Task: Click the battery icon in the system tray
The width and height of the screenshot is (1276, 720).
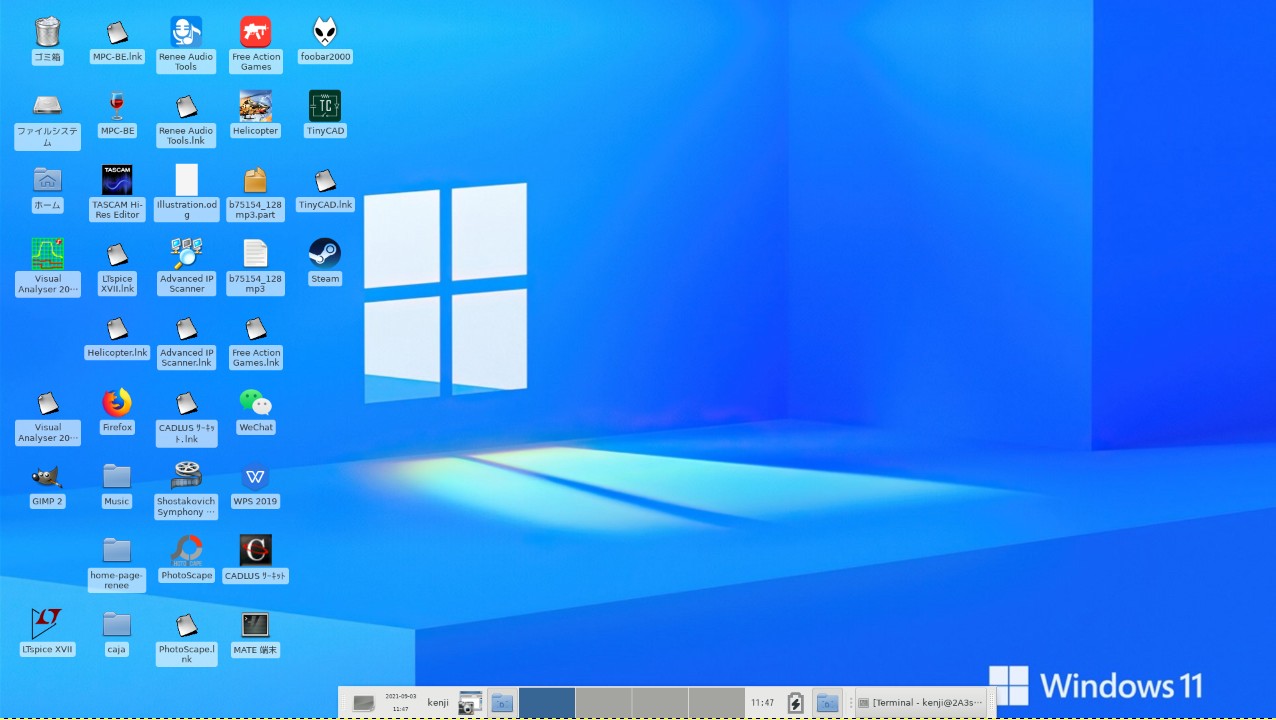Action: [795, 702]
